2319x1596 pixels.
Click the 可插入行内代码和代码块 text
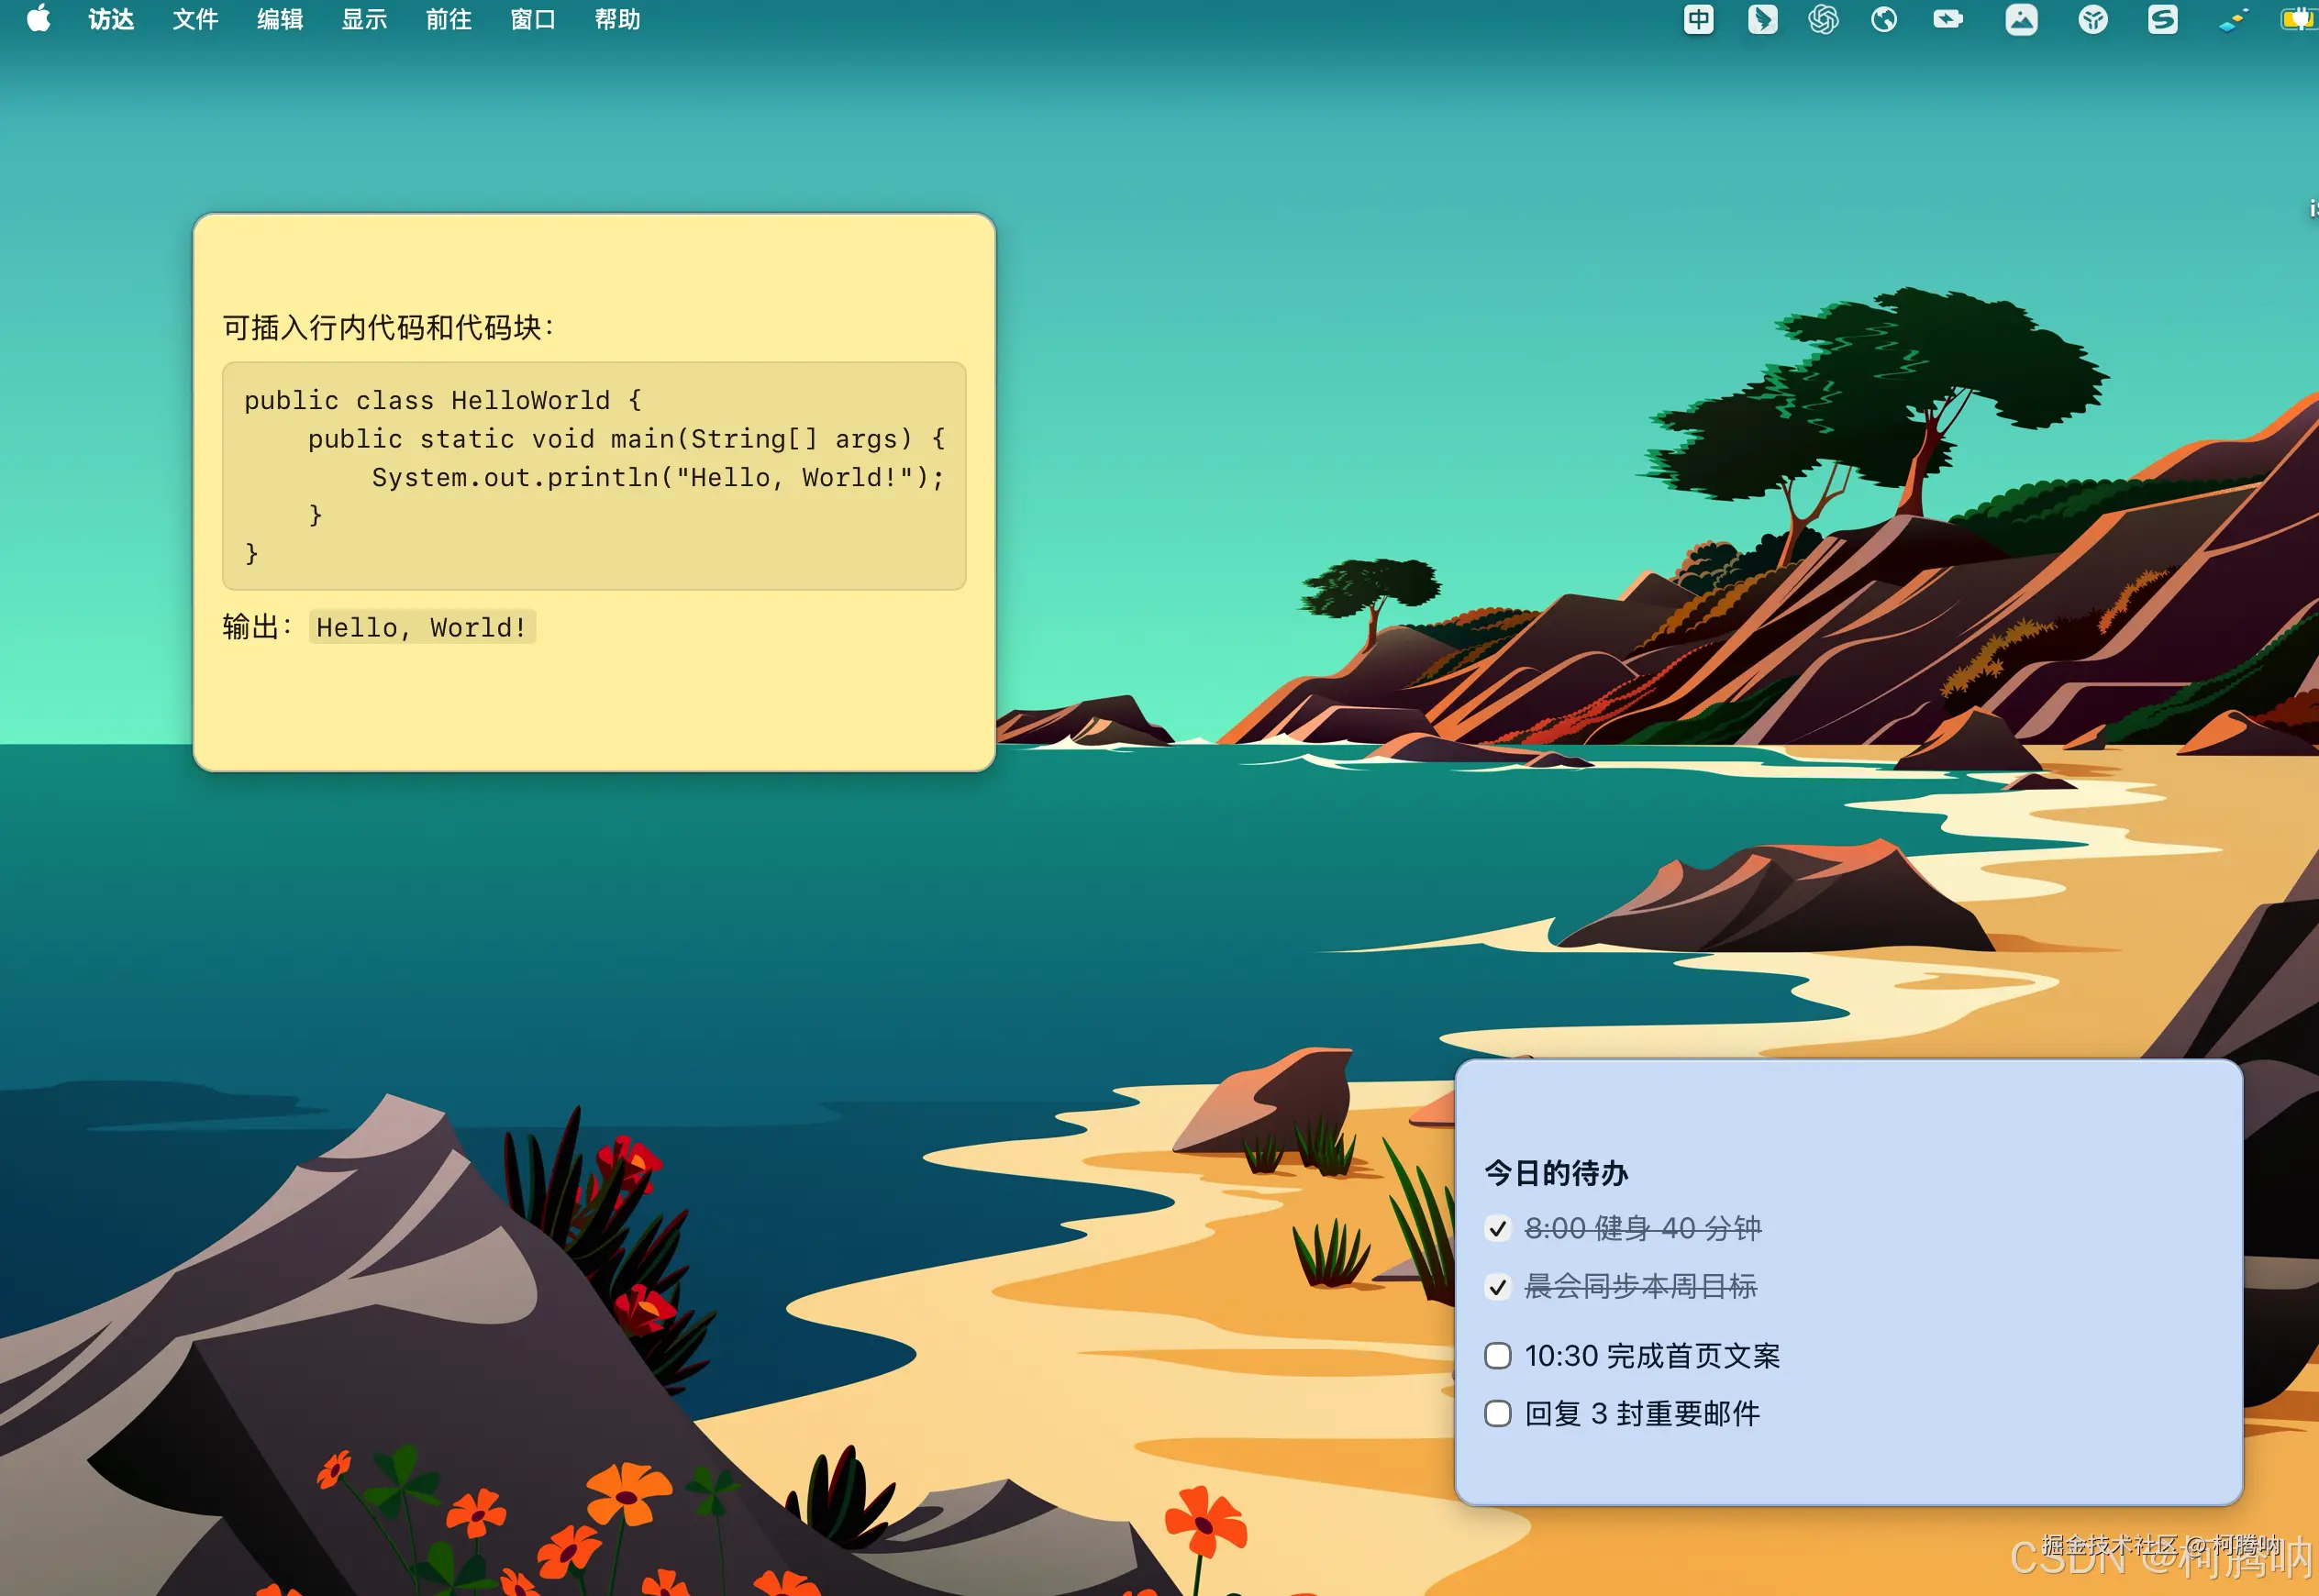388,327
